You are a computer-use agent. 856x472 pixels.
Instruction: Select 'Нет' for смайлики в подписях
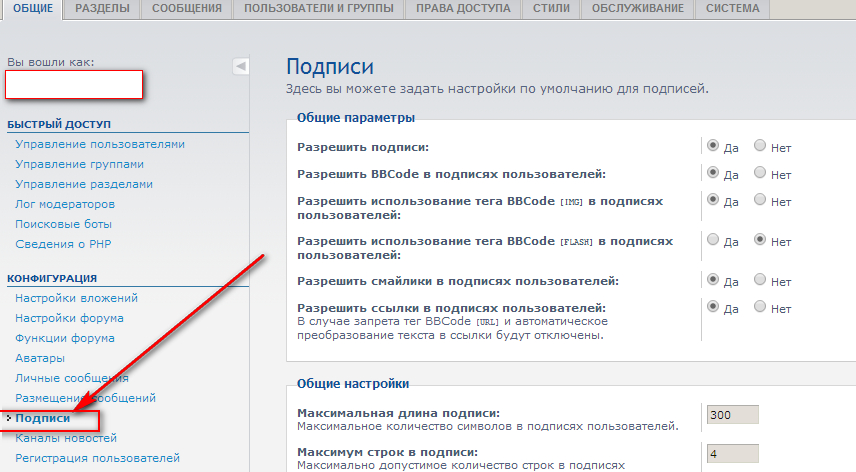[x=760, y=280]
